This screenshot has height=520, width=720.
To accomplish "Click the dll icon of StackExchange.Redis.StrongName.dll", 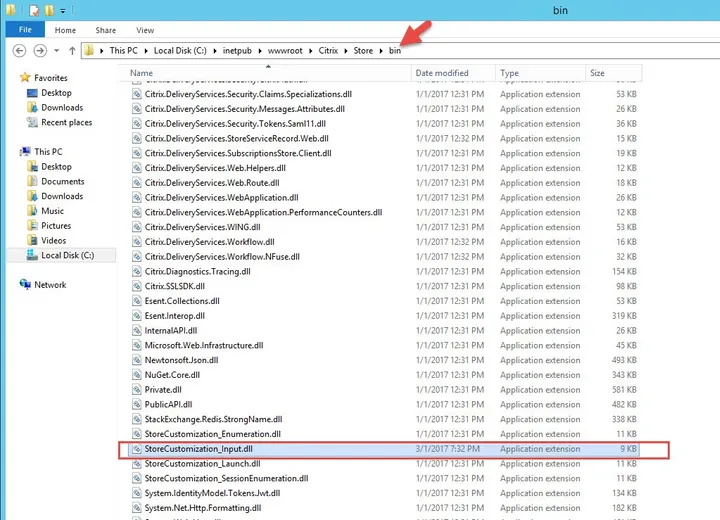I will [x=136, y=419].
